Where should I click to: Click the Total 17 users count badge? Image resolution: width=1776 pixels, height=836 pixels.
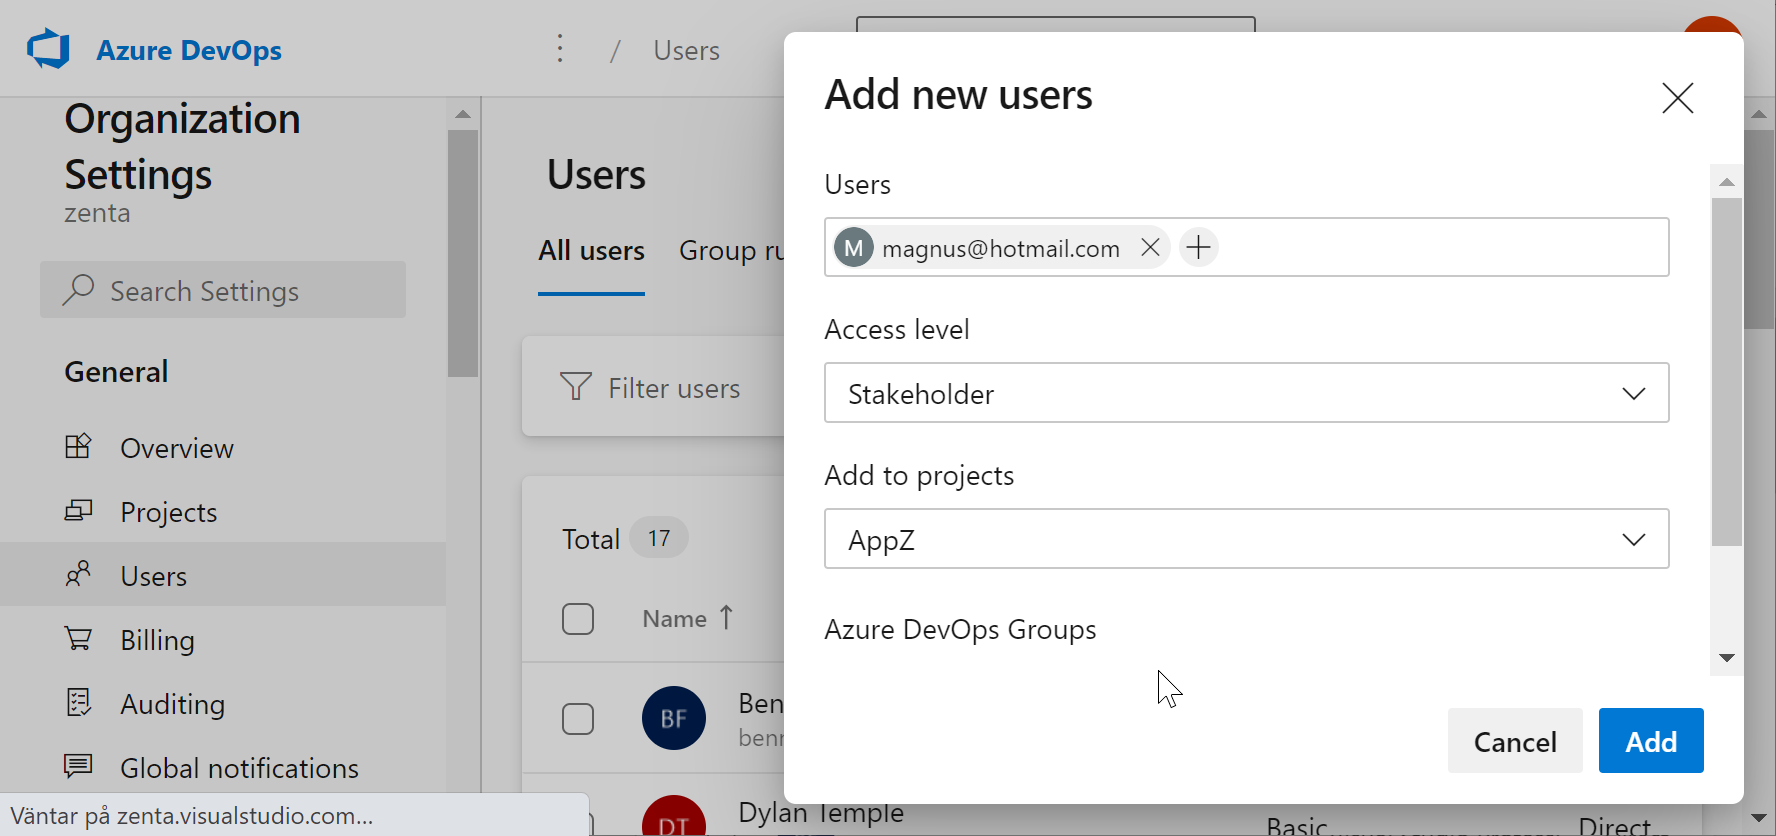tap(658, 538)
